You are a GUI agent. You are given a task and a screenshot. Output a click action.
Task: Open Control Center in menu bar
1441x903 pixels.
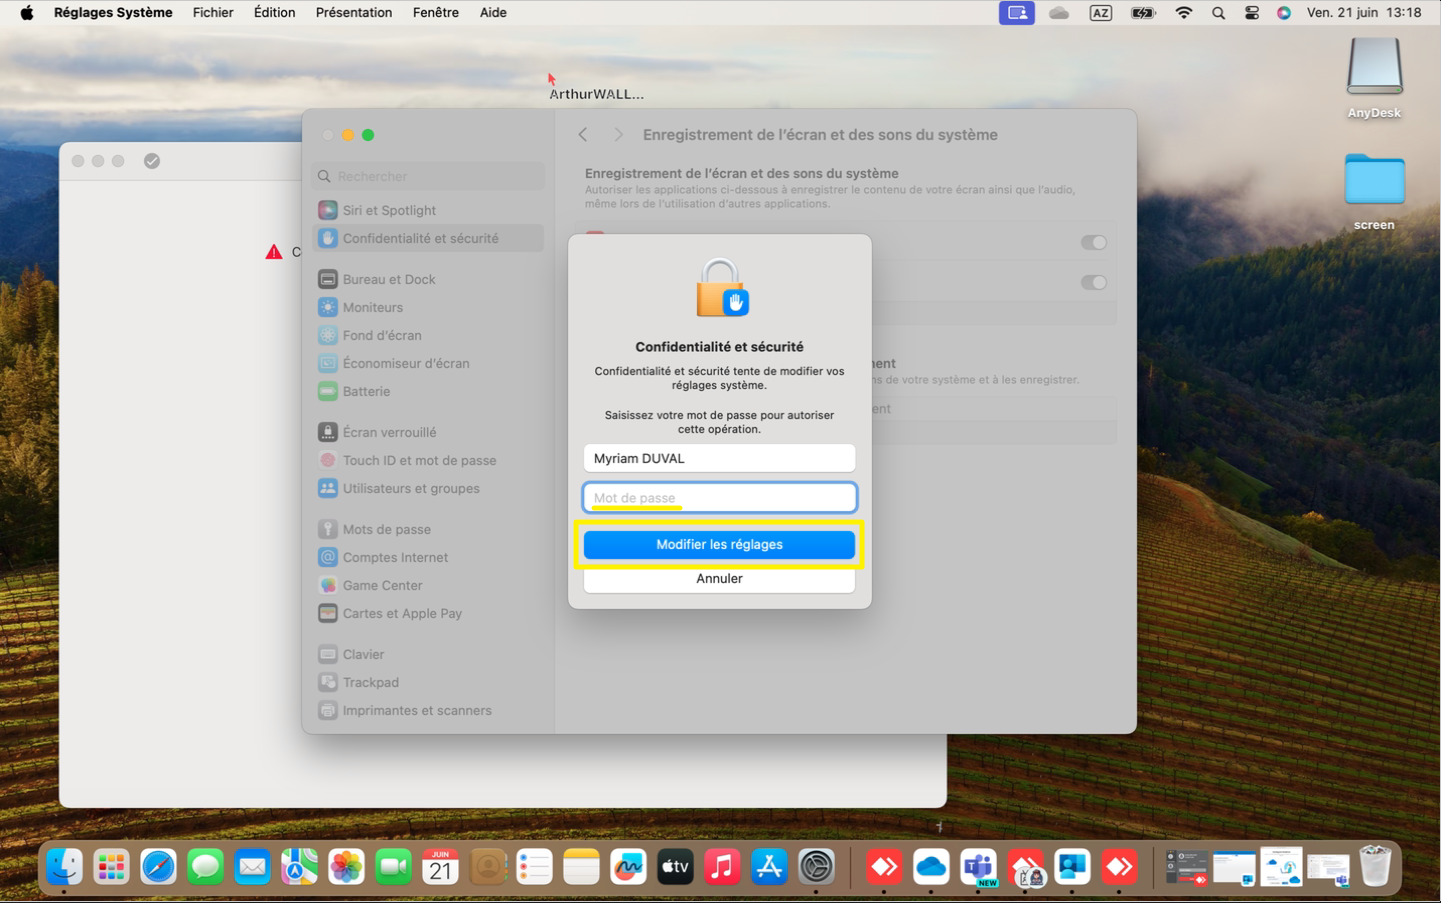point(1252,13)
